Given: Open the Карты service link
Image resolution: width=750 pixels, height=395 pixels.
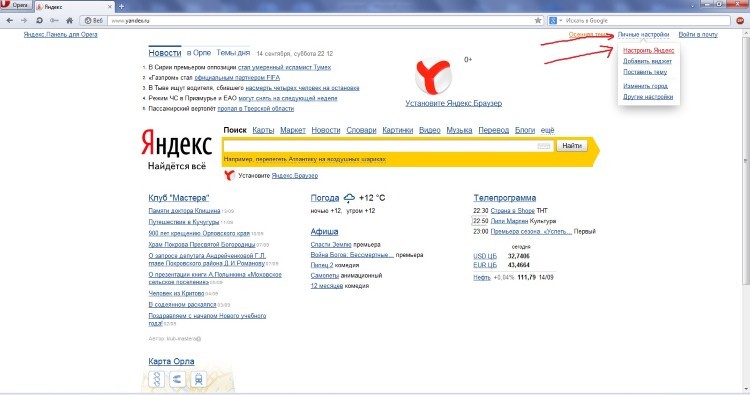Looking at the screenshot, I should [x=263, y=130].
